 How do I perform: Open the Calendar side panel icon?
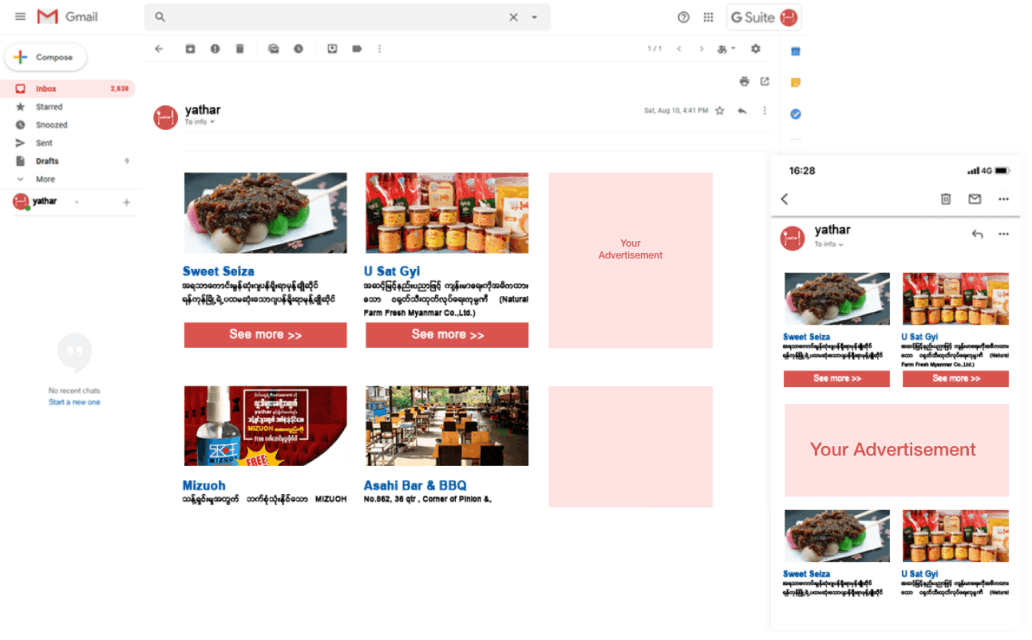pyautogui.click(x=795, y=51)
